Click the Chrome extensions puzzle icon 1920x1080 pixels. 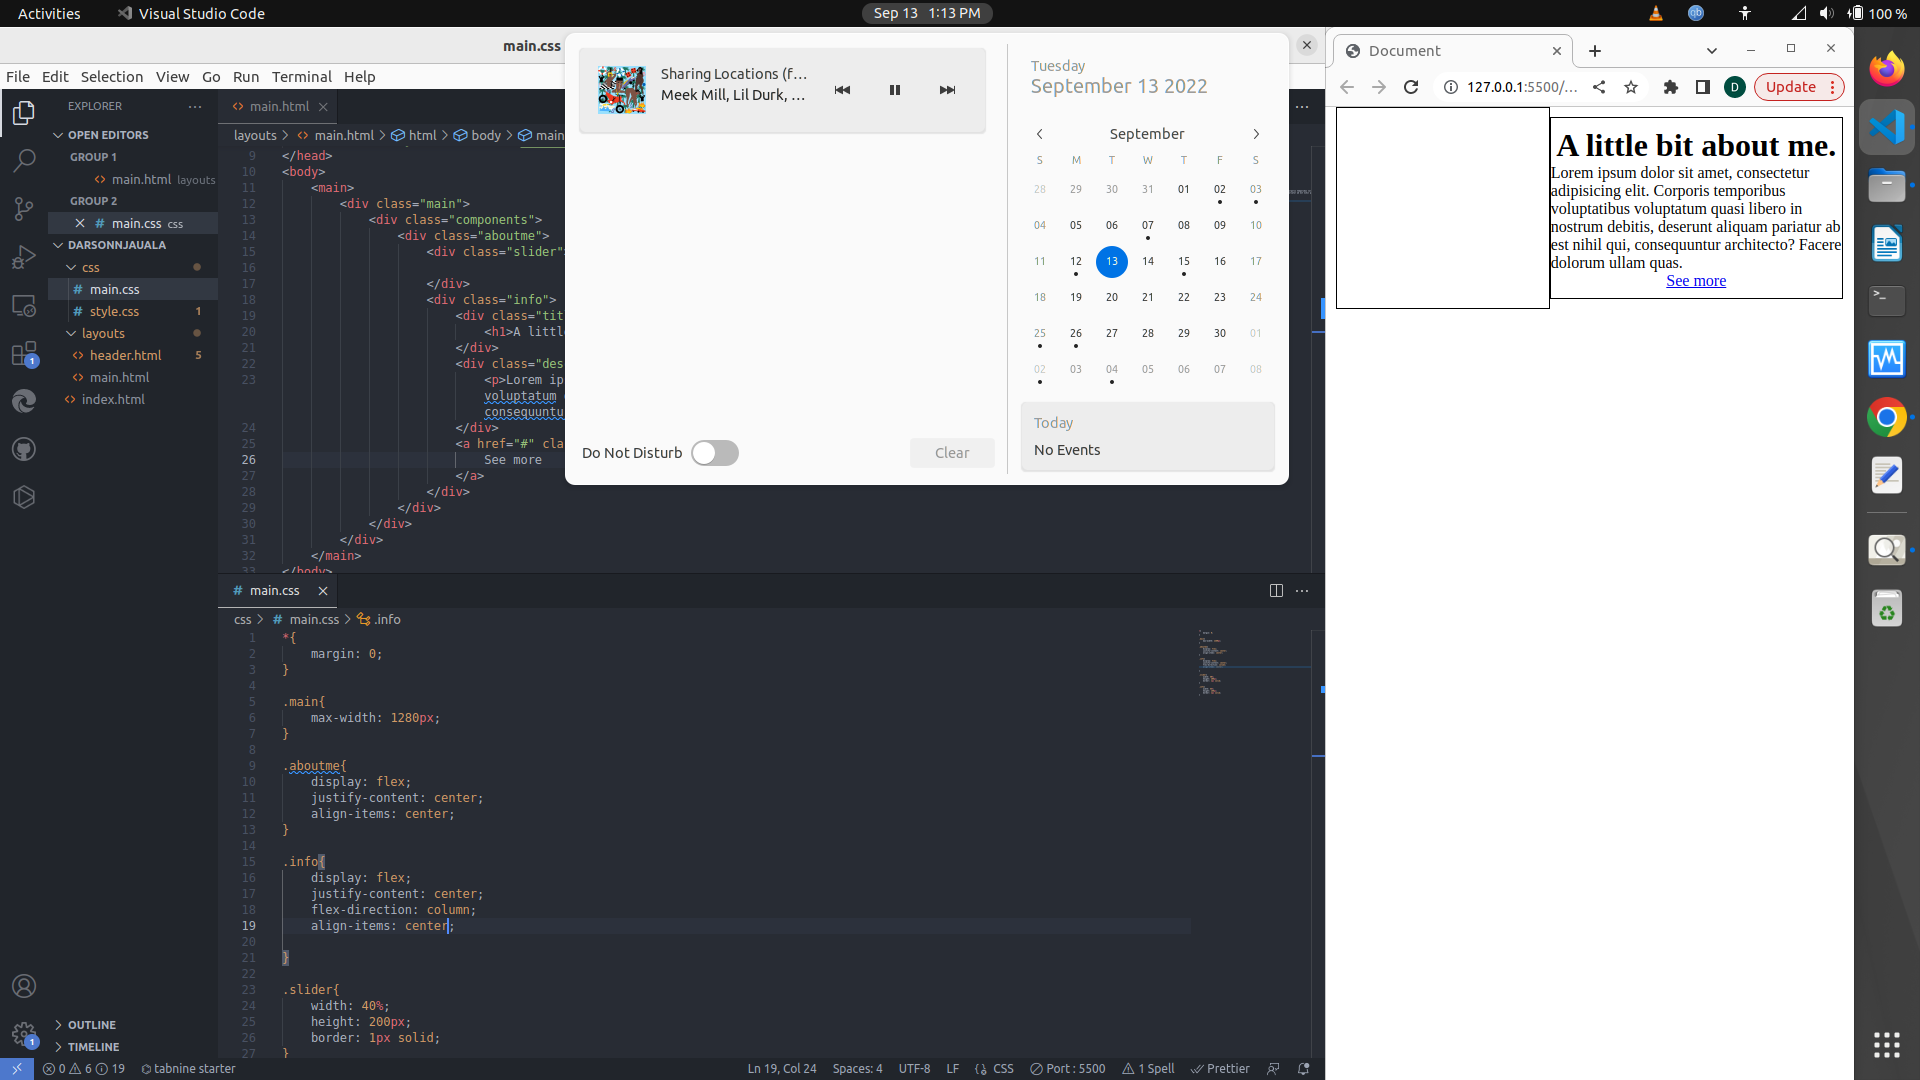click(x=1670, y=87)
